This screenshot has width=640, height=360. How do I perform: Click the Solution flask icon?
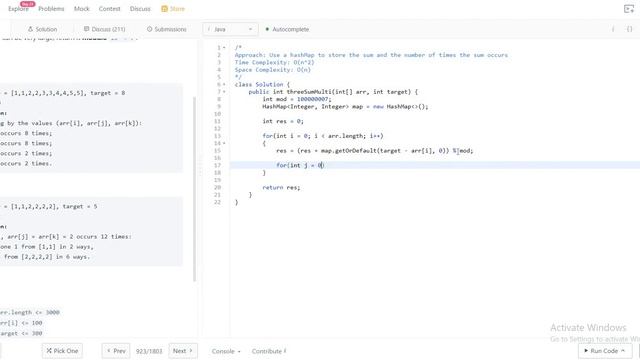tap(30, 29)
